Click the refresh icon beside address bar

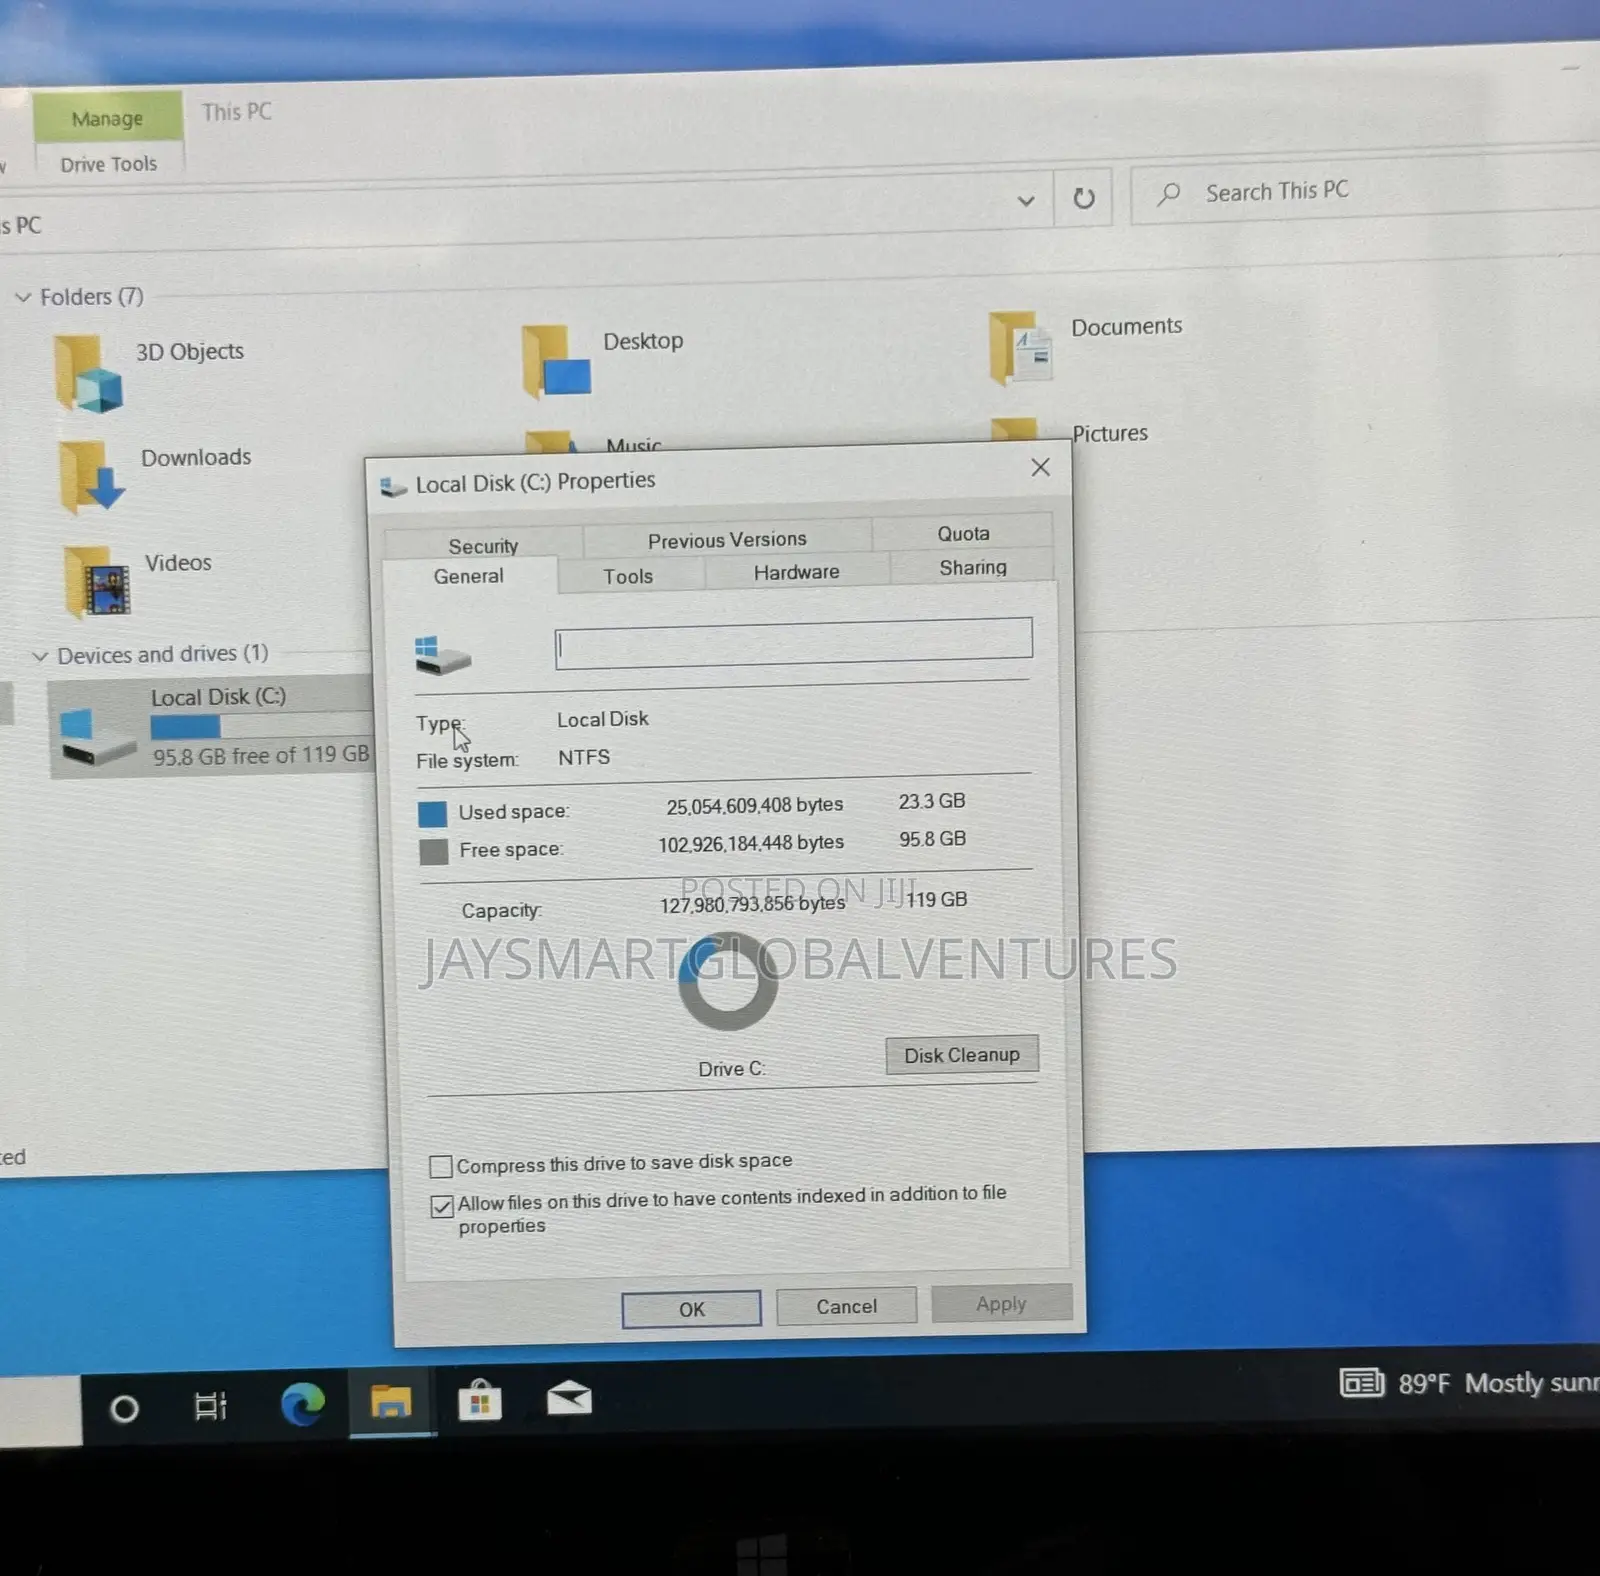(1084, 198)
